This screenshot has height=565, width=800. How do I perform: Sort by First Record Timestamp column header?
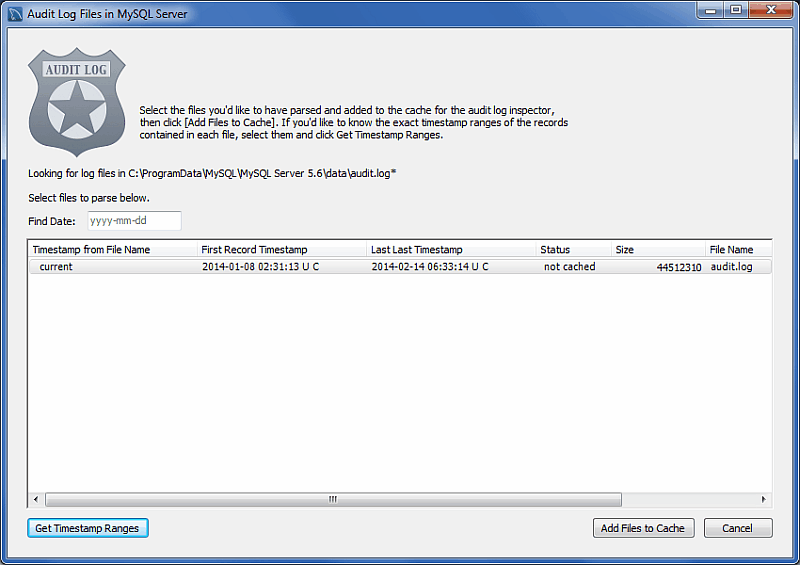pos(282,250)
